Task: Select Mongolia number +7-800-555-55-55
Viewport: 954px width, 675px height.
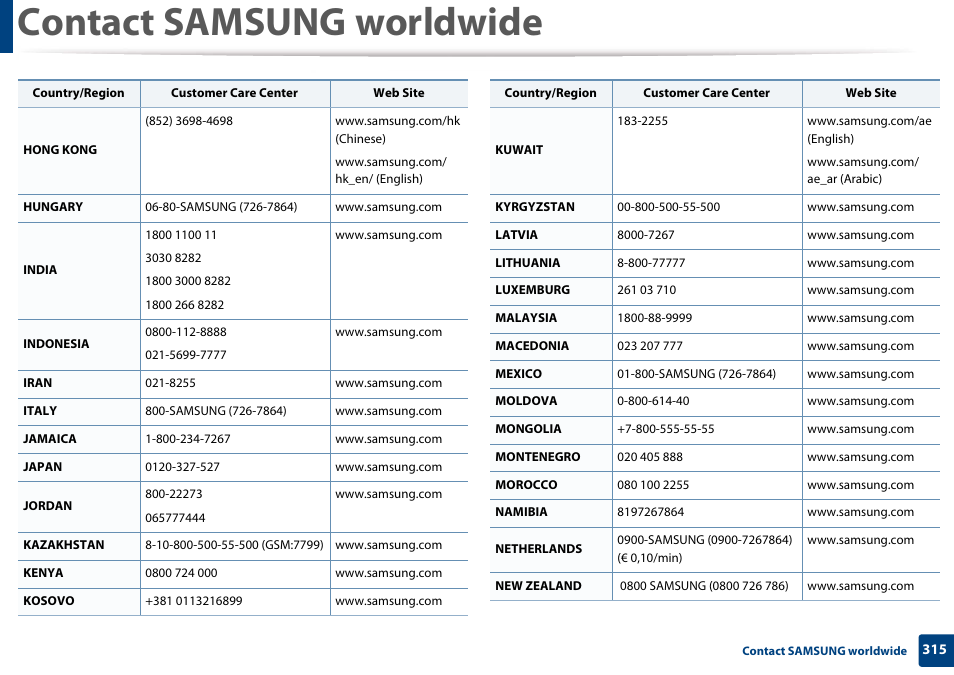Action: [666, 429]
